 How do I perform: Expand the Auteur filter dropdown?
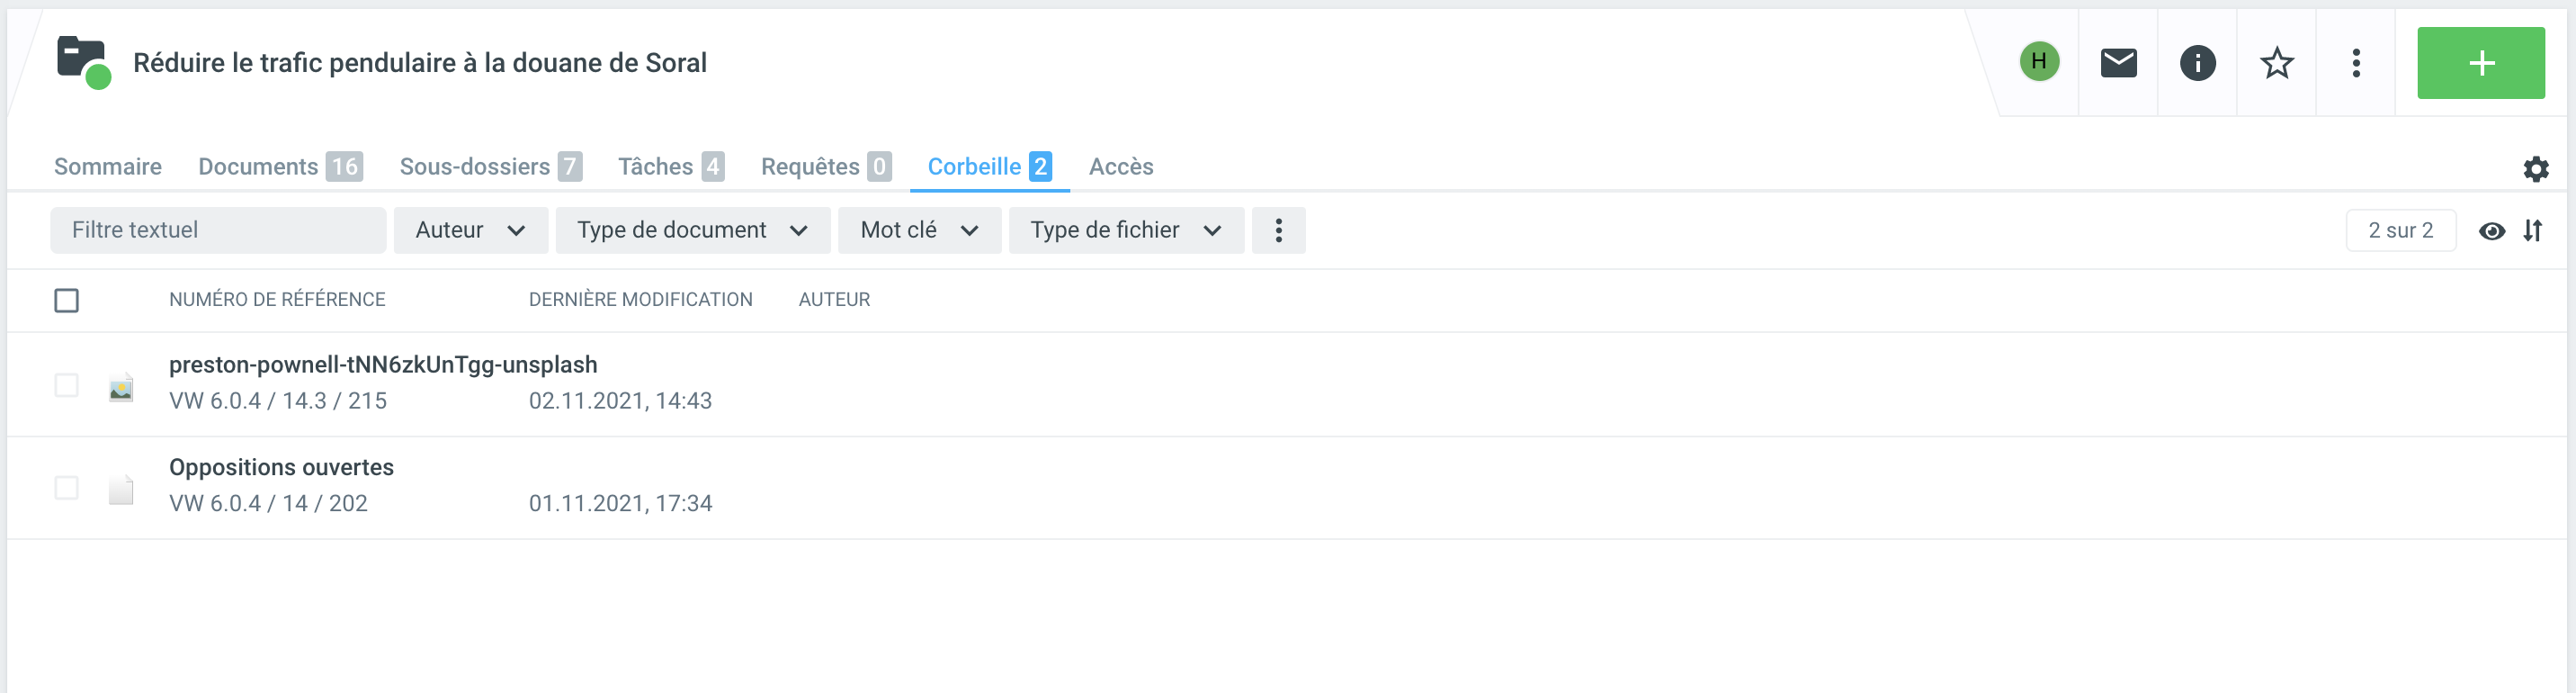(470, 231)
